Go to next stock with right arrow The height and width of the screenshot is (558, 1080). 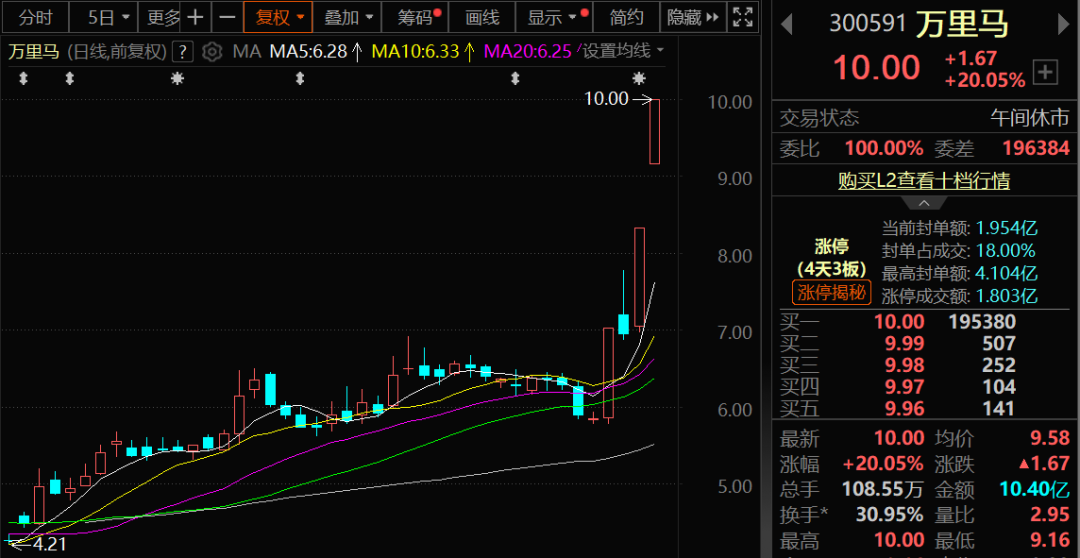pyautogui.click(x=1063, y=25)
